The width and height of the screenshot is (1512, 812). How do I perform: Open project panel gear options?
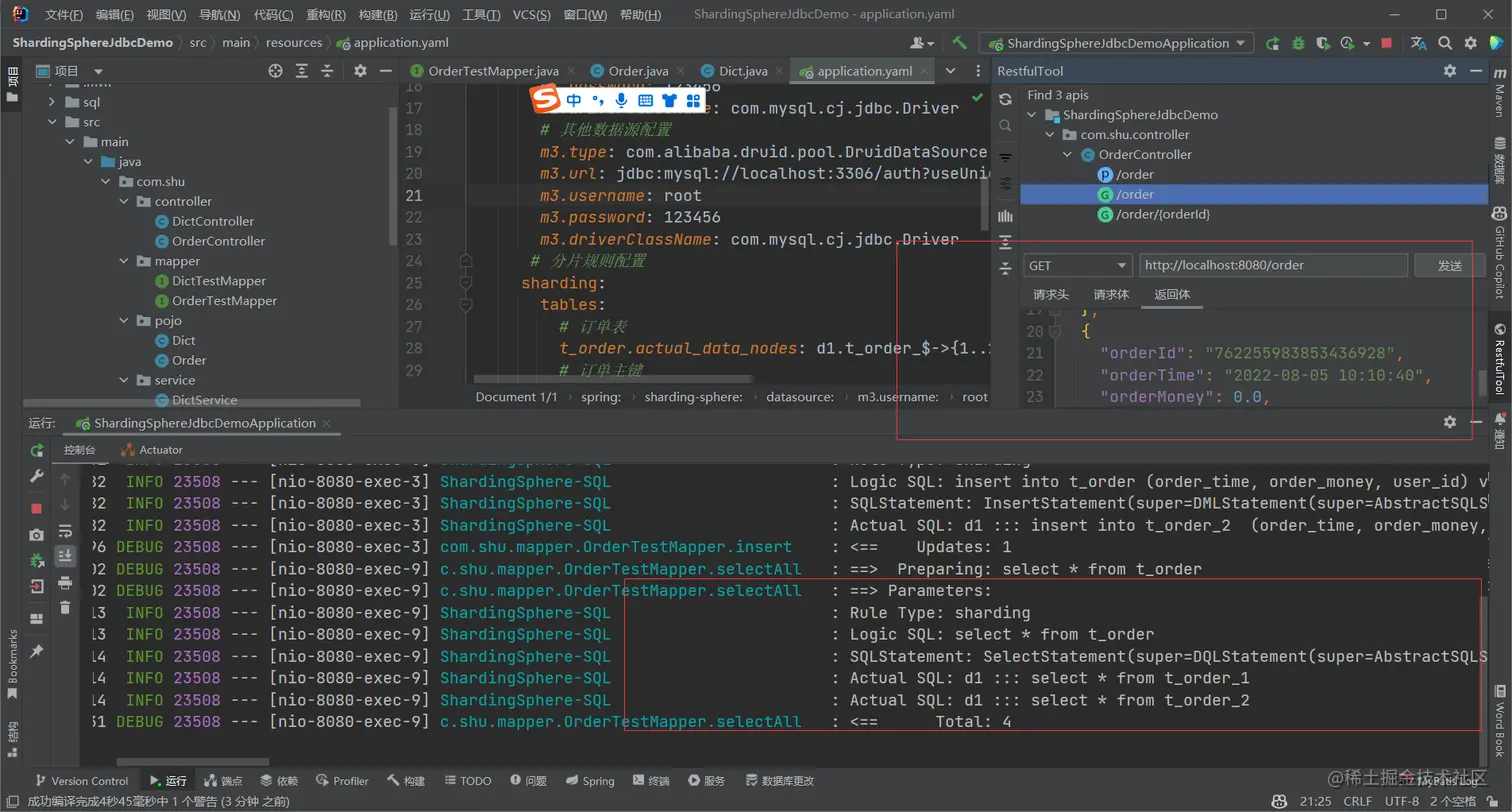tap(360, 71)
